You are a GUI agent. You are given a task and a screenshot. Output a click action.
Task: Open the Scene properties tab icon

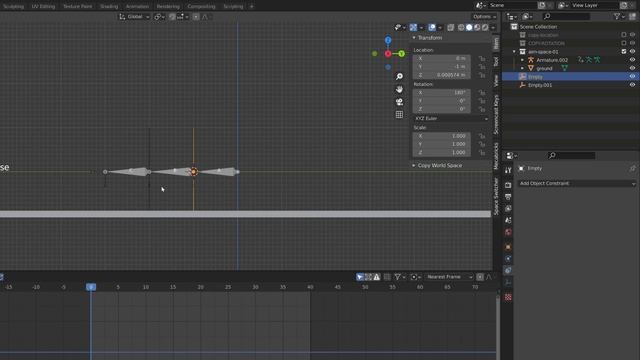508,220
